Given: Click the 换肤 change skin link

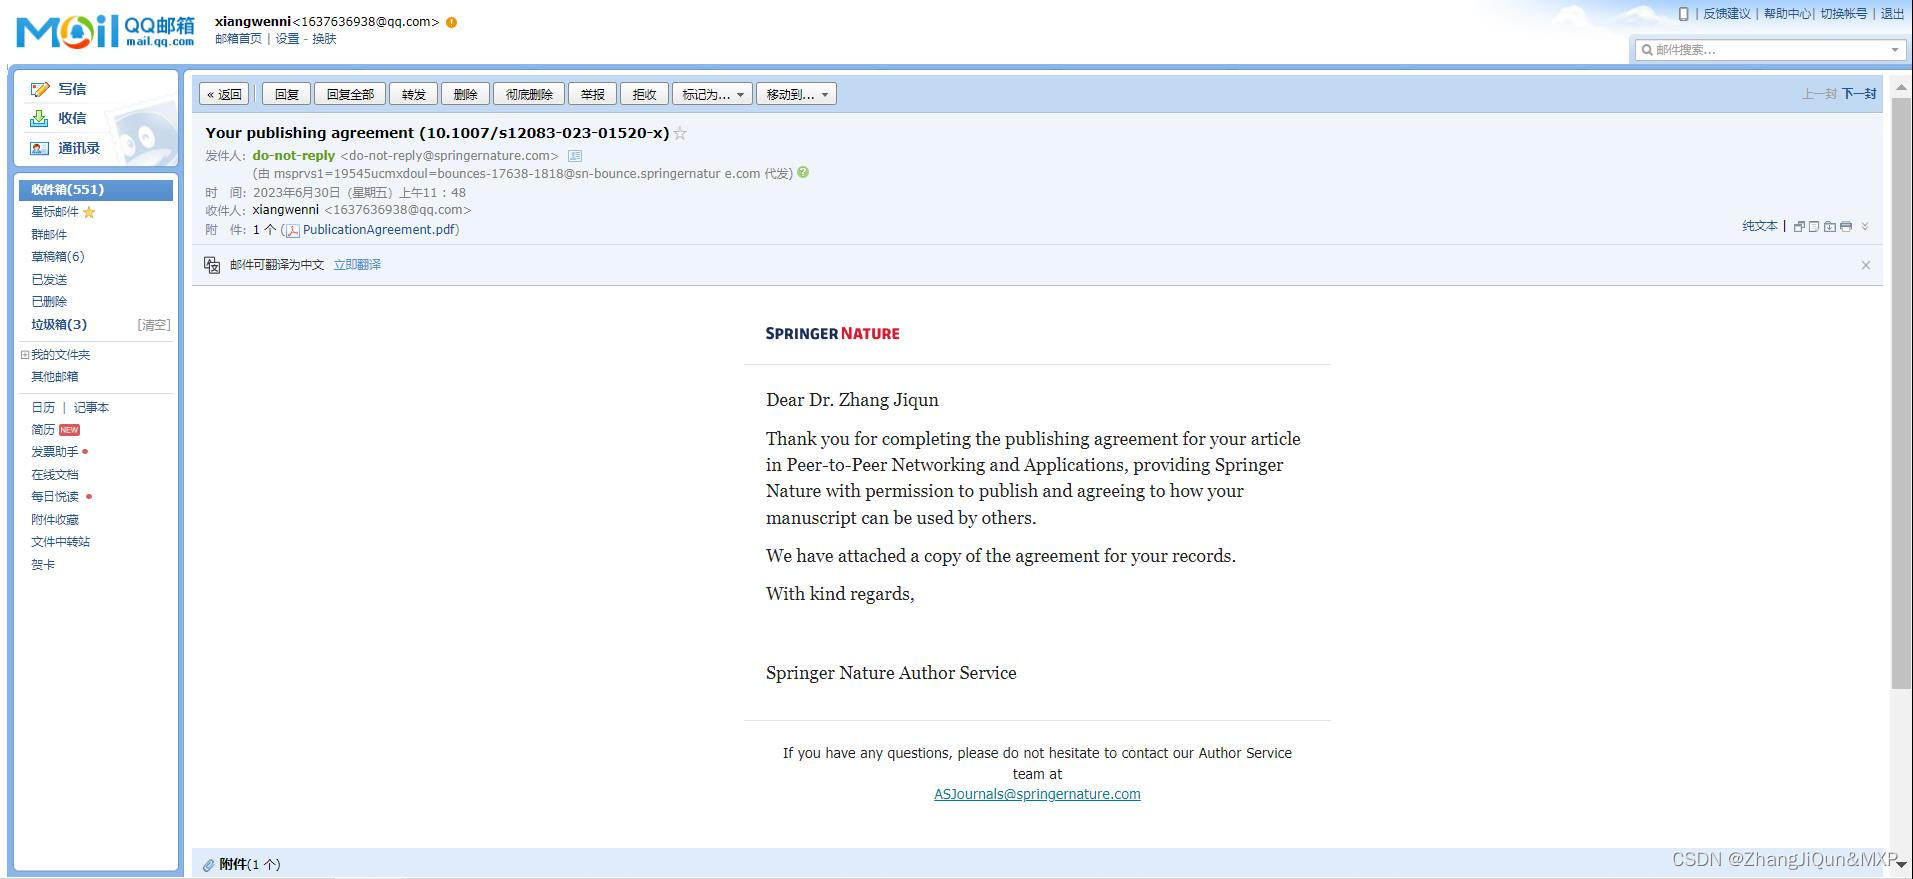Looking at the screenshot, I should pos(324,39).
